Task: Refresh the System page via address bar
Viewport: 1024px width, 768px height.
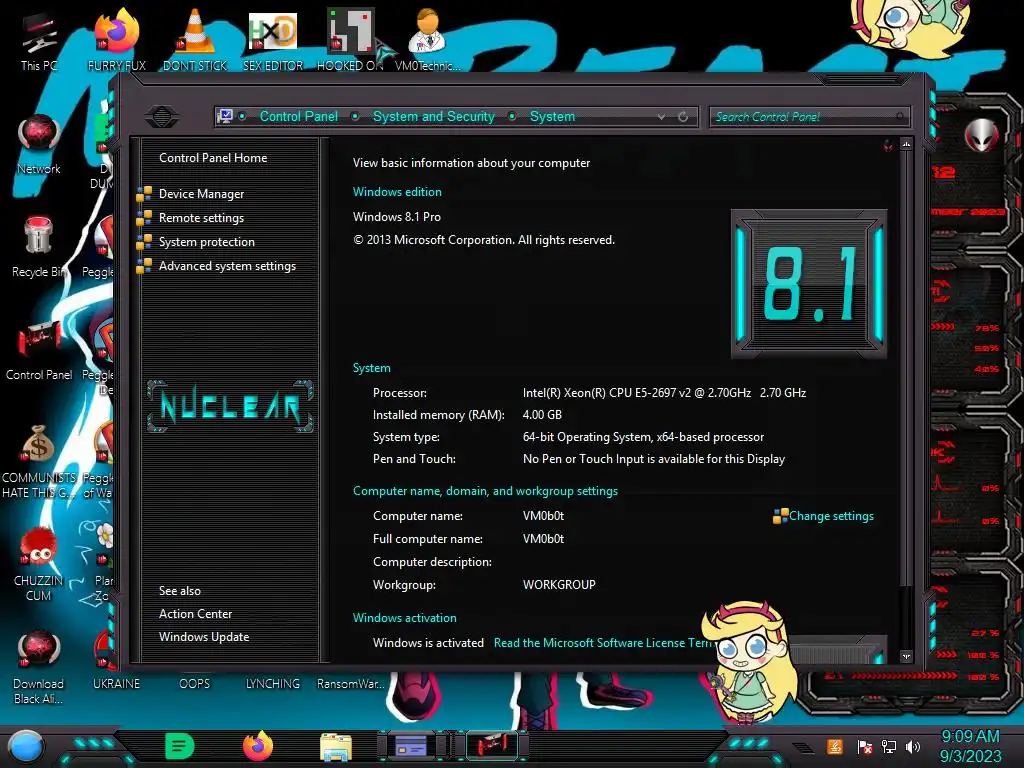Action: pyautogui.click(x=683, y=117)
